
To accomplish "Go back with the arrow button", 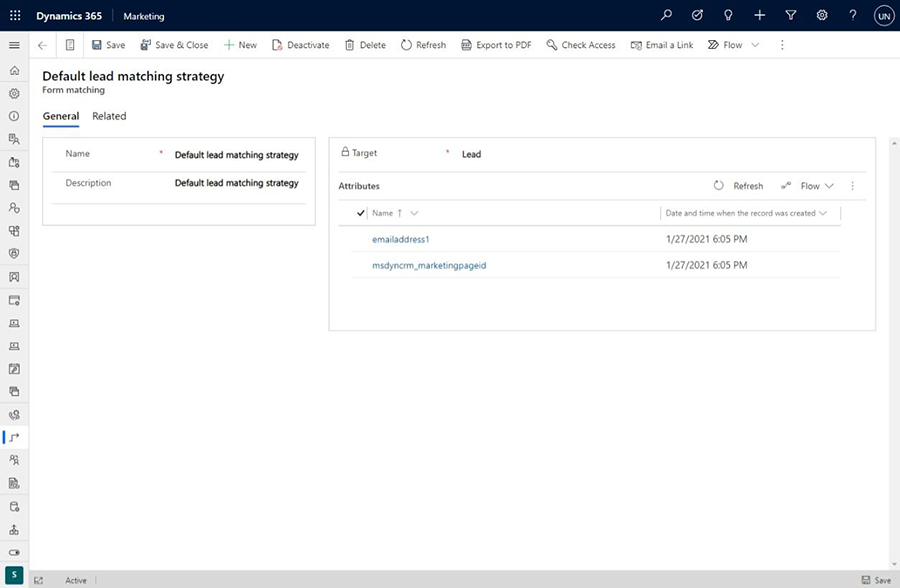I will tap(42, 45).
